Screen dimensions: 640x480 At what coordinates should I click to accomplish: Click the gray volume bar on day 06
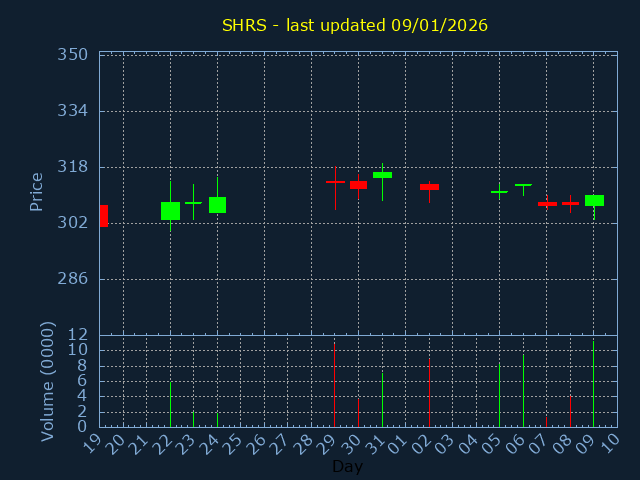pos(523,391)
